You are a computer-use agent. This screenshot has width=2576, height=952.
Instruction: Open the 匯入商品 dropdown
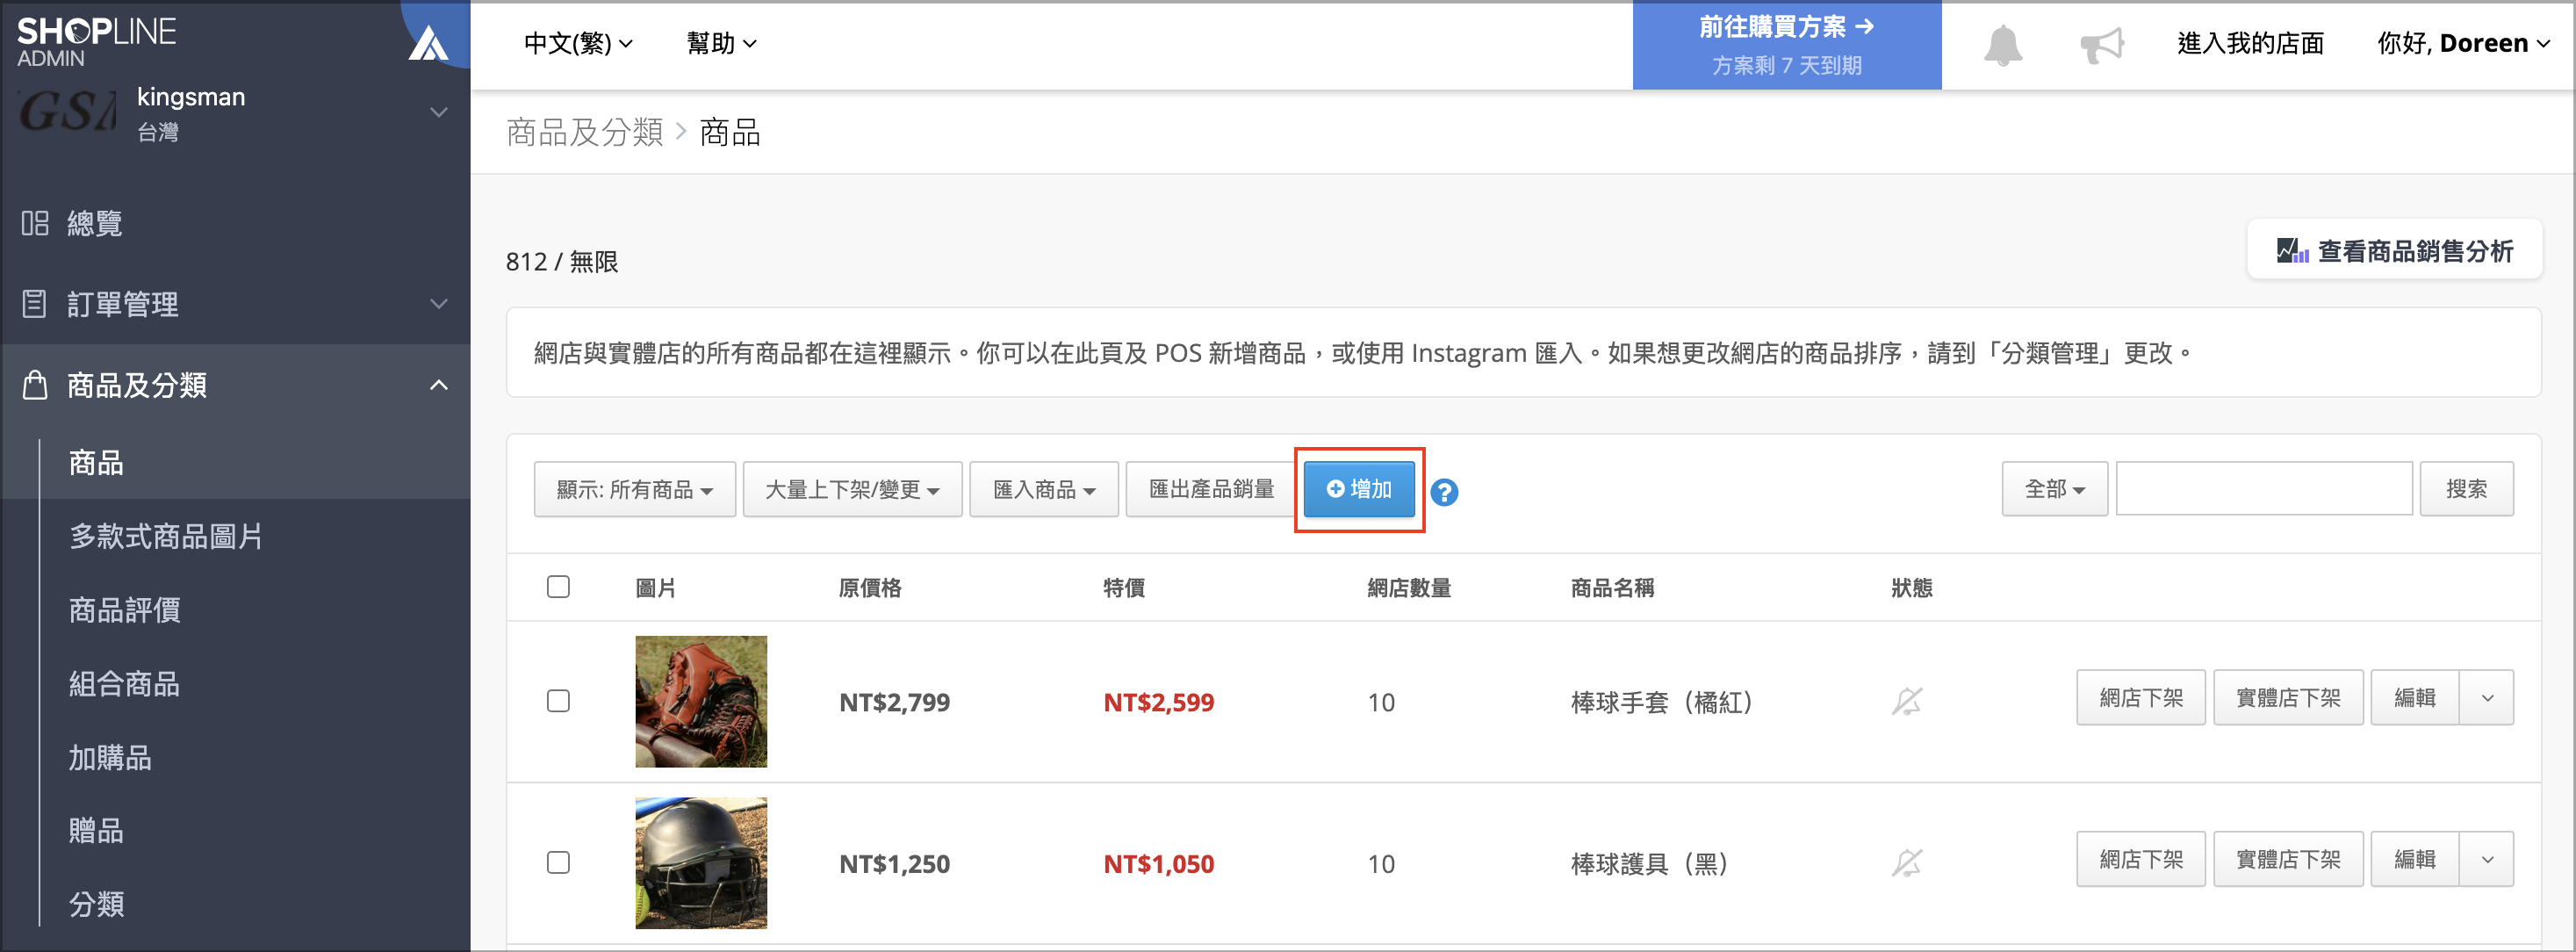(x=1043, y=489)
